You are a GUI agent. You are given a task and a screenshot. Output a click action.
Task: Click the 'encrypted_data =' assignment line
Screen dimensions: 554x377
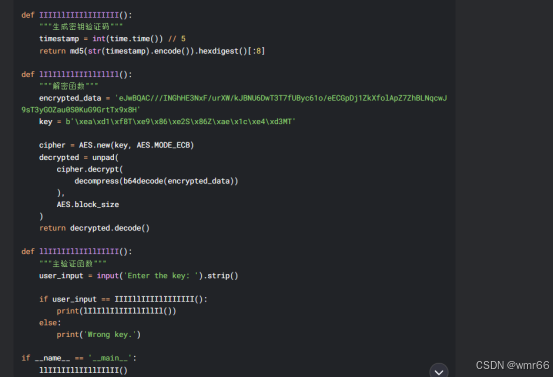coord(243,98)
